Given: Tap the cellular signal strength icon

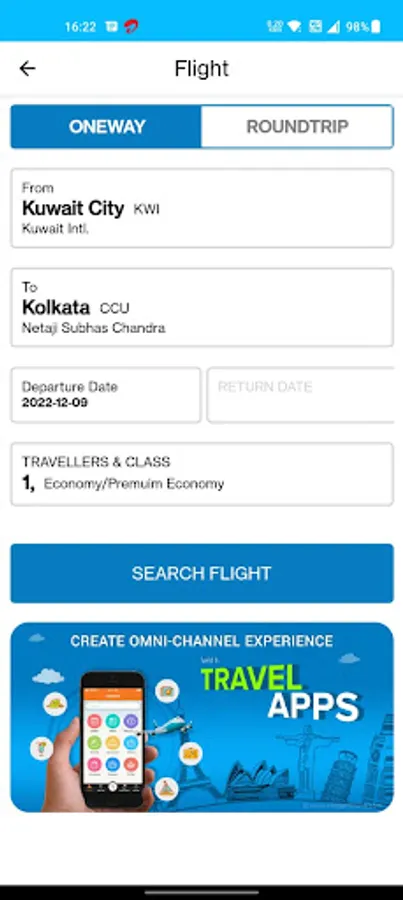Looking at the screenshot, I should pyautogui.click(x=334, y=26).
